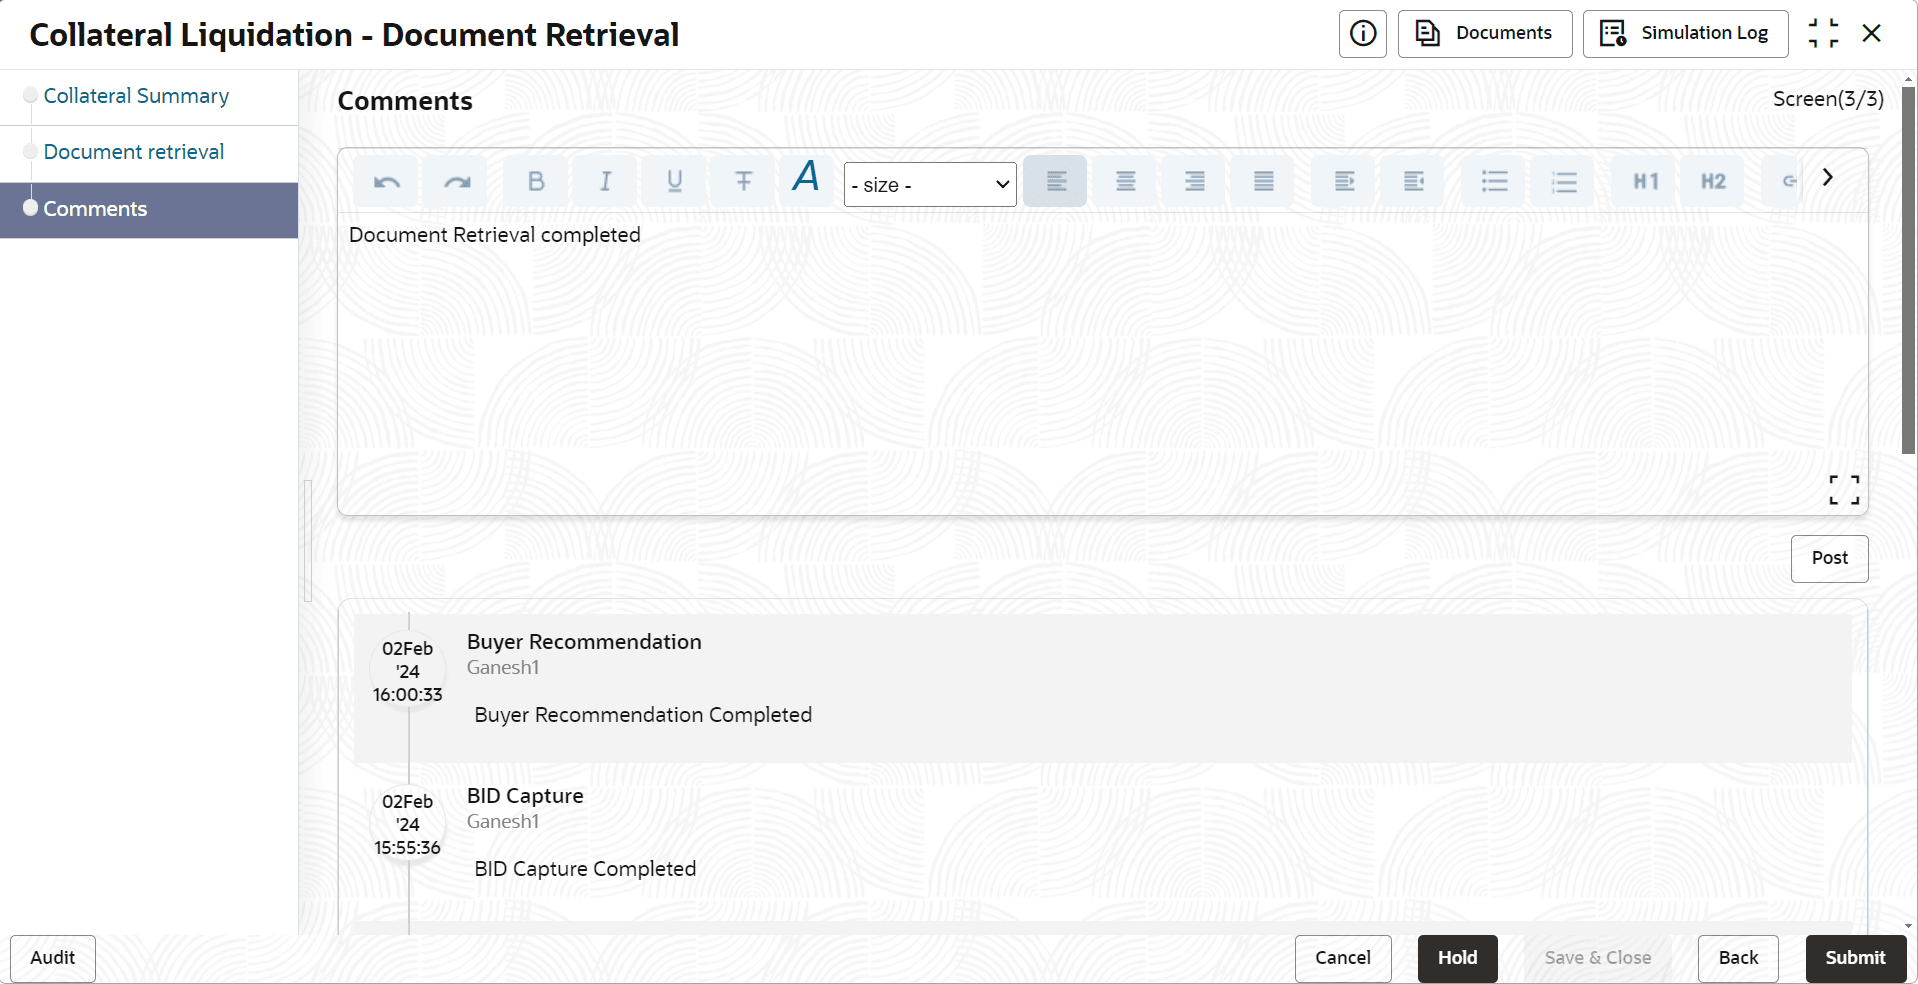Go to Document retrieval step
The width and height of the screenshot is (1918, 984).
click(134, 152)
